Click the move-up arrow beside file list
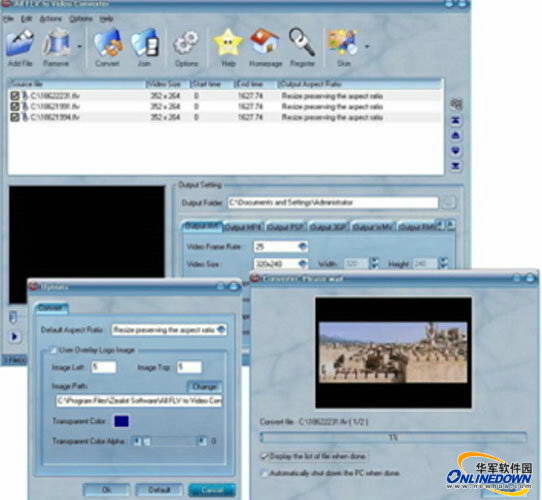Image resolution: width=542 pixels, height=500 pixels. [456, 136]
